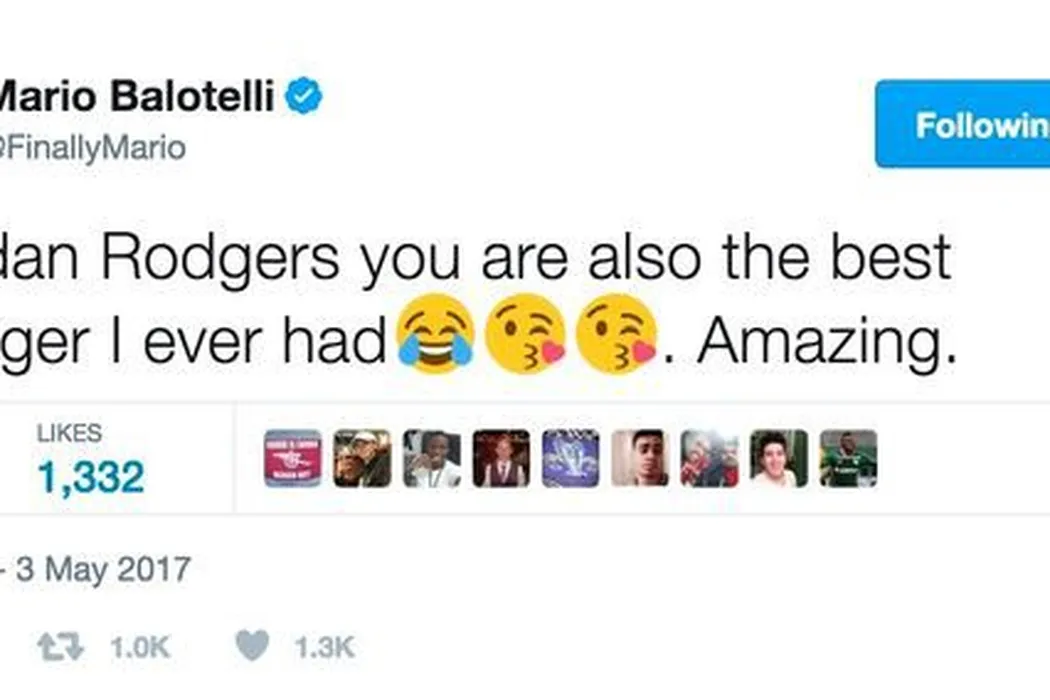Open the 1,332 likes count
The image size is (1050, 700).
coord(90,475)
